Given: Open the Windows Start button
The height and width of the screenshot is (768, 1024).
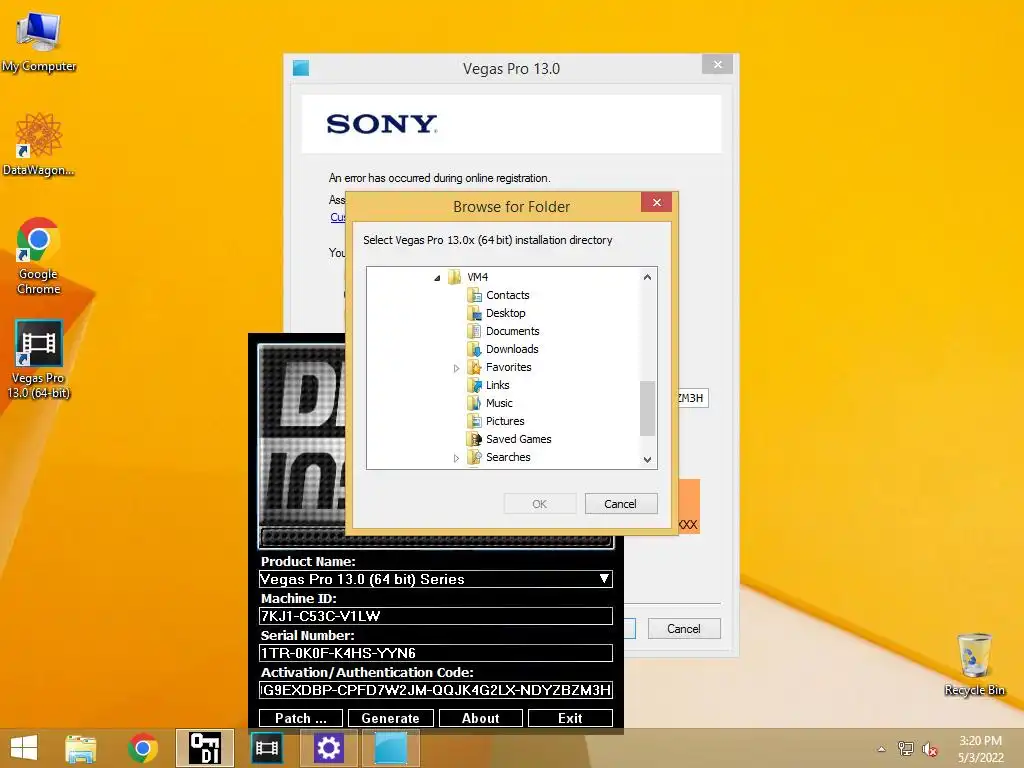Looking at the screenshot, I should coord(24,748).
